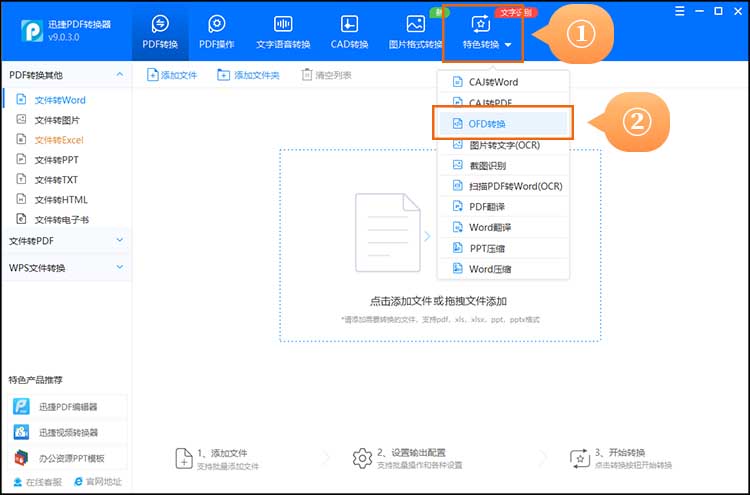This screenshot has width=750, height=495.
Task: Click the 清空列表 trash button
Action: coord(327,75)
